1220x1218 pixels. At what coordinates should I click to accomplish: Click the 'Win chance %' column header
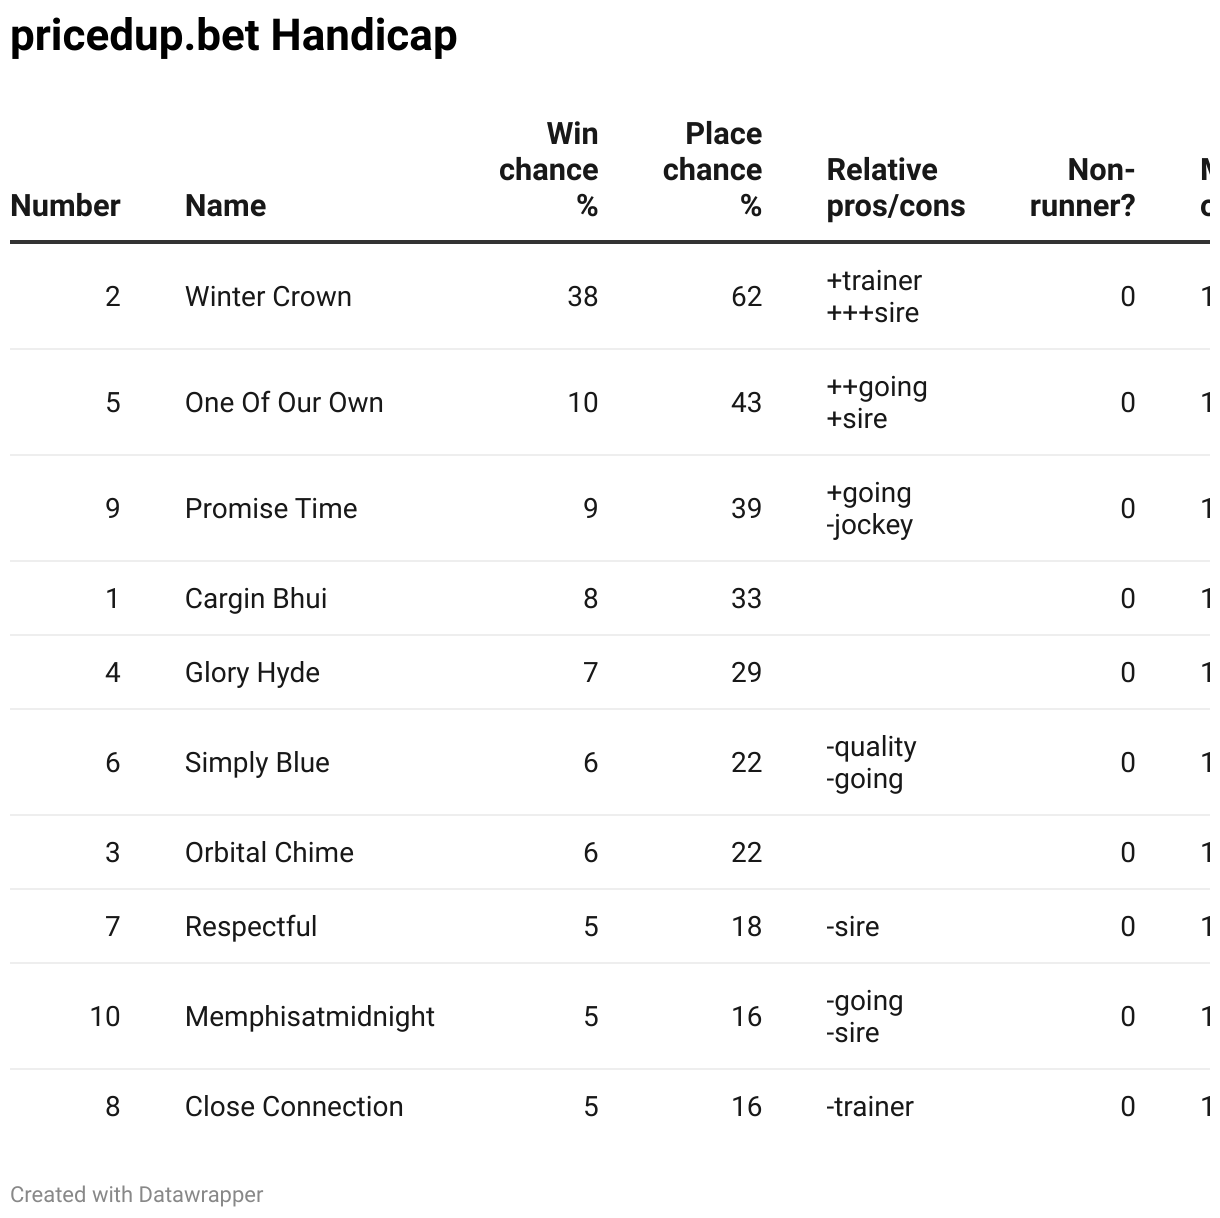click(x=549, y=170)
